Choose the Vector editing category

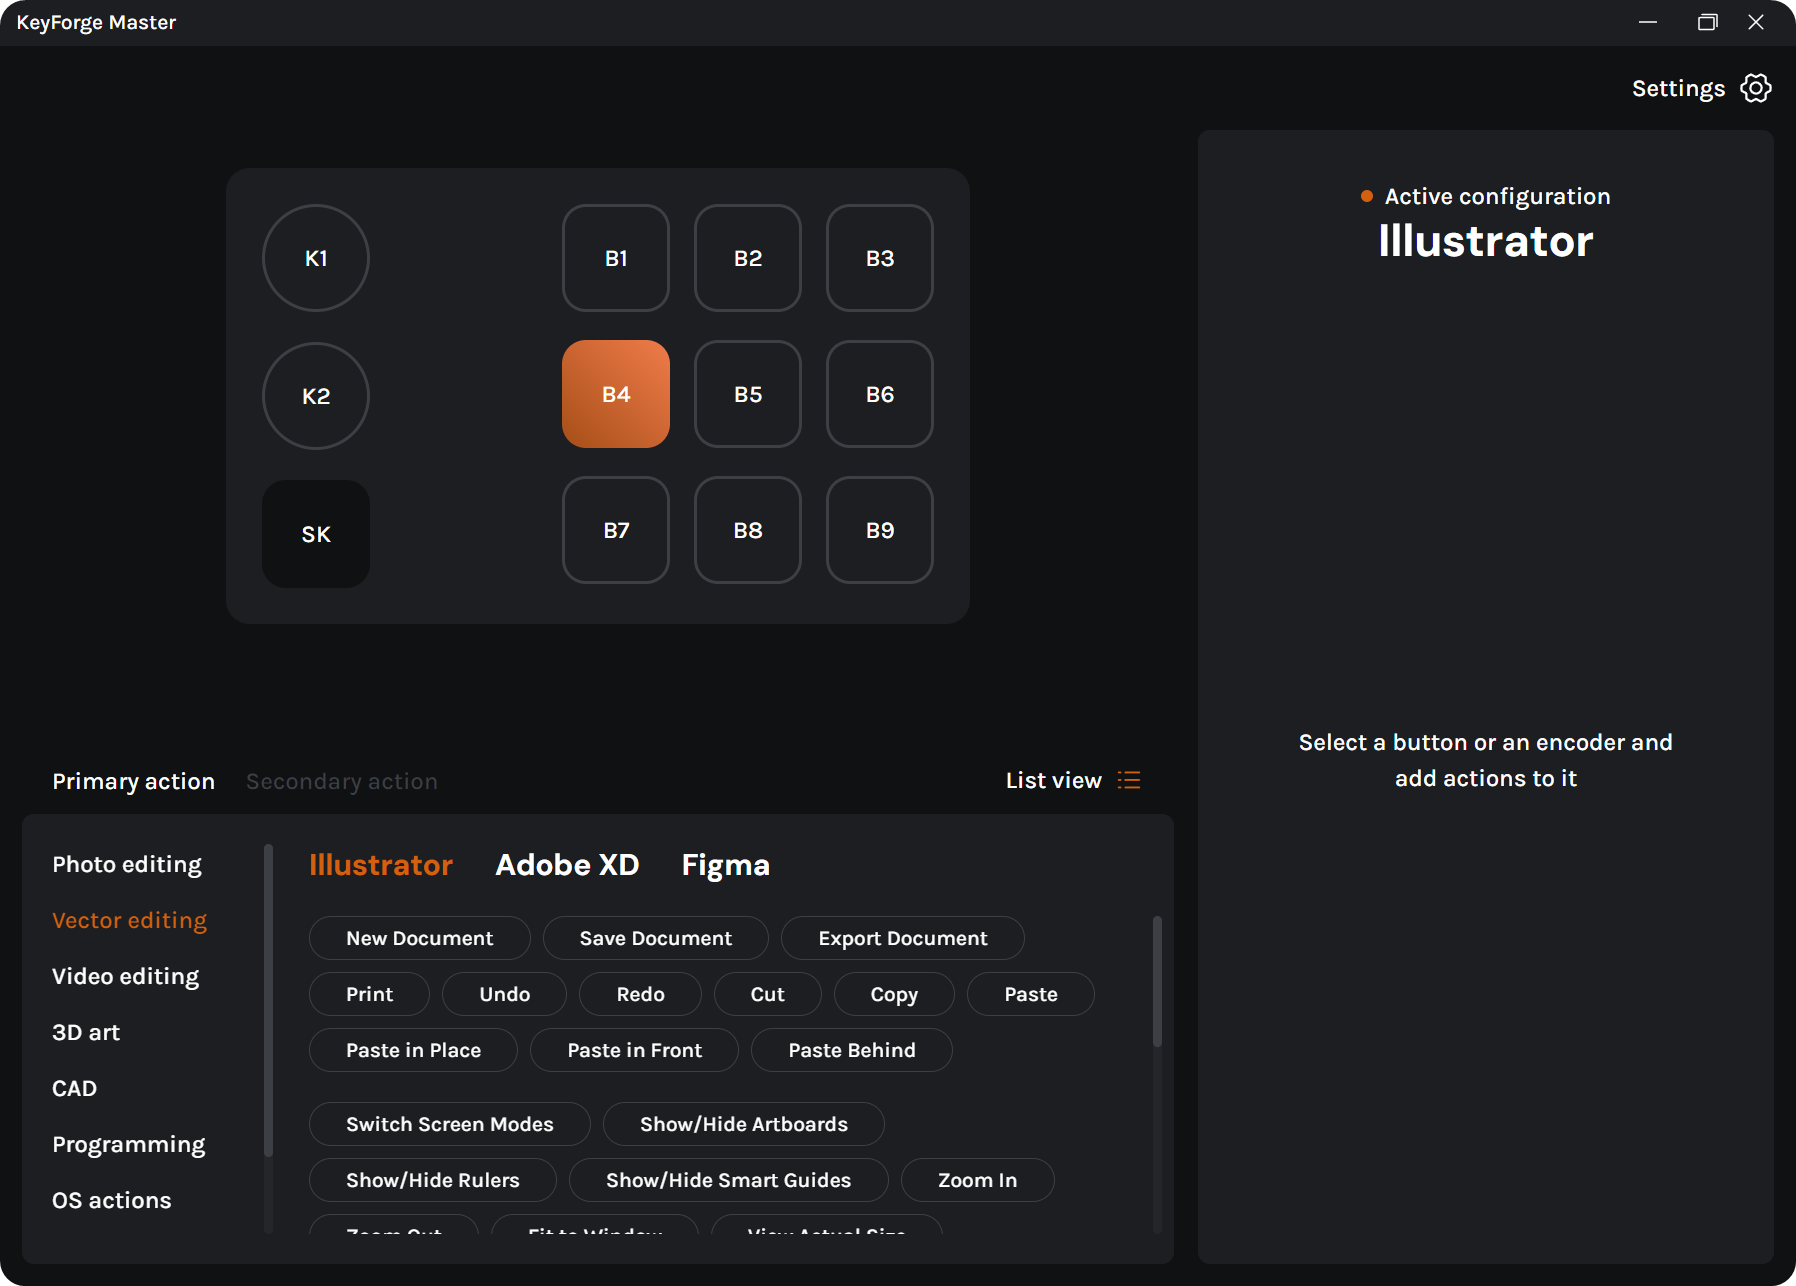tap(130, 920)
